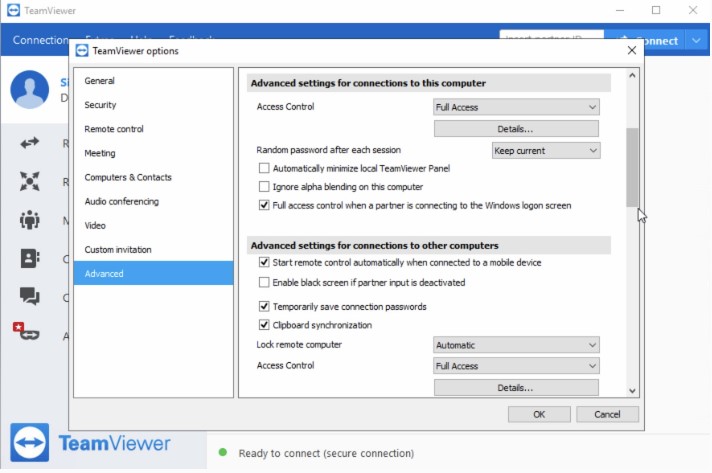
Task: Click the user profile avatar
Action: [30, 89]
